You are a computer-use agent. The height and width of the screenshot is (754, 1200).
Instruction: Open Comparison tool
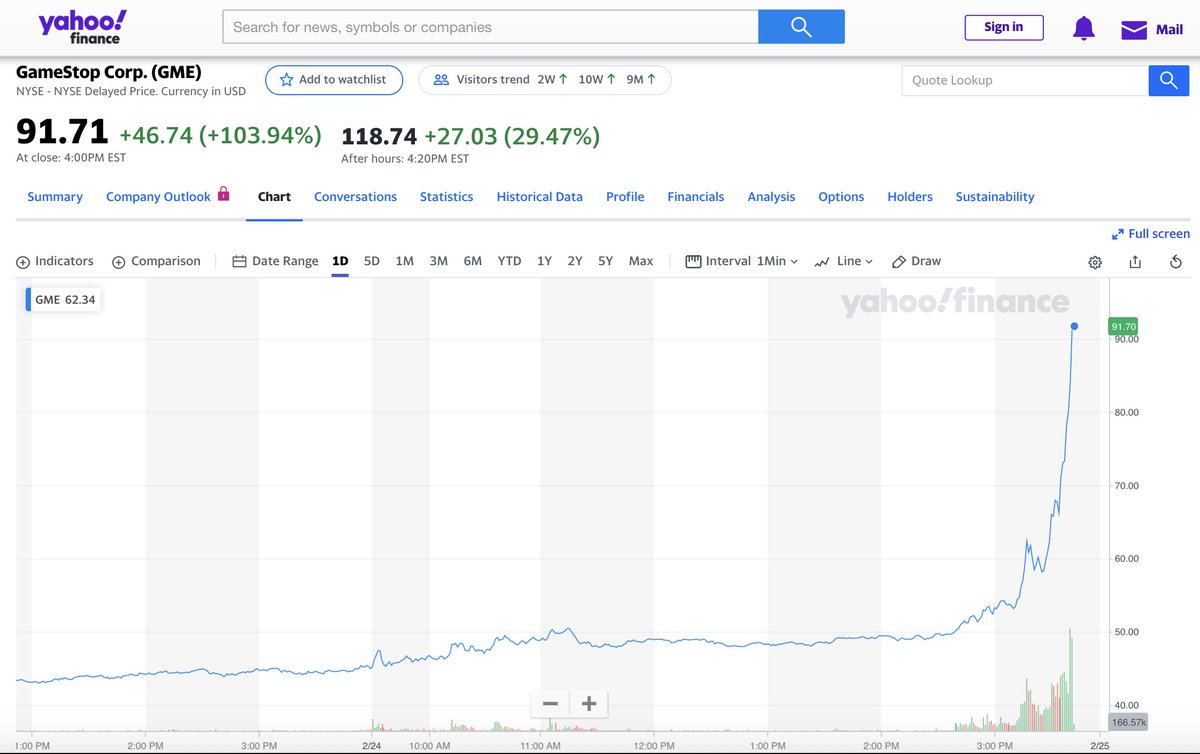pyautogui.click(x=156, y=261)
